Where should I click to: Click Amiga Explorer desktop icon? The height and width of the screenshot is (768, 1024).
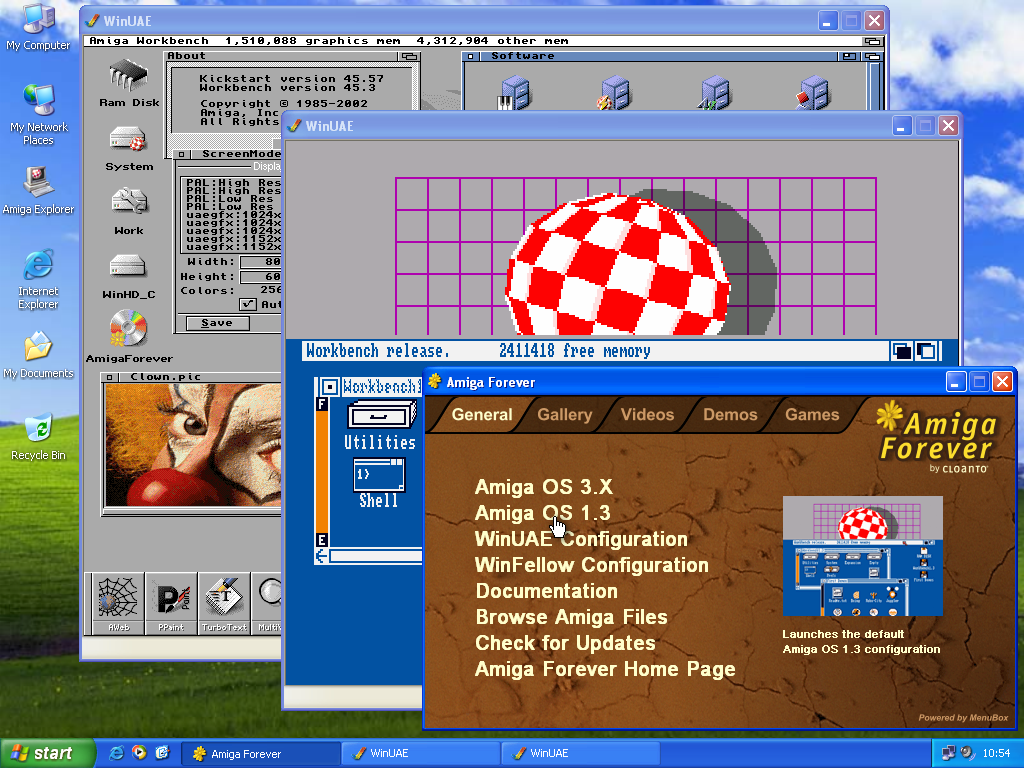[x=38, y=191]
